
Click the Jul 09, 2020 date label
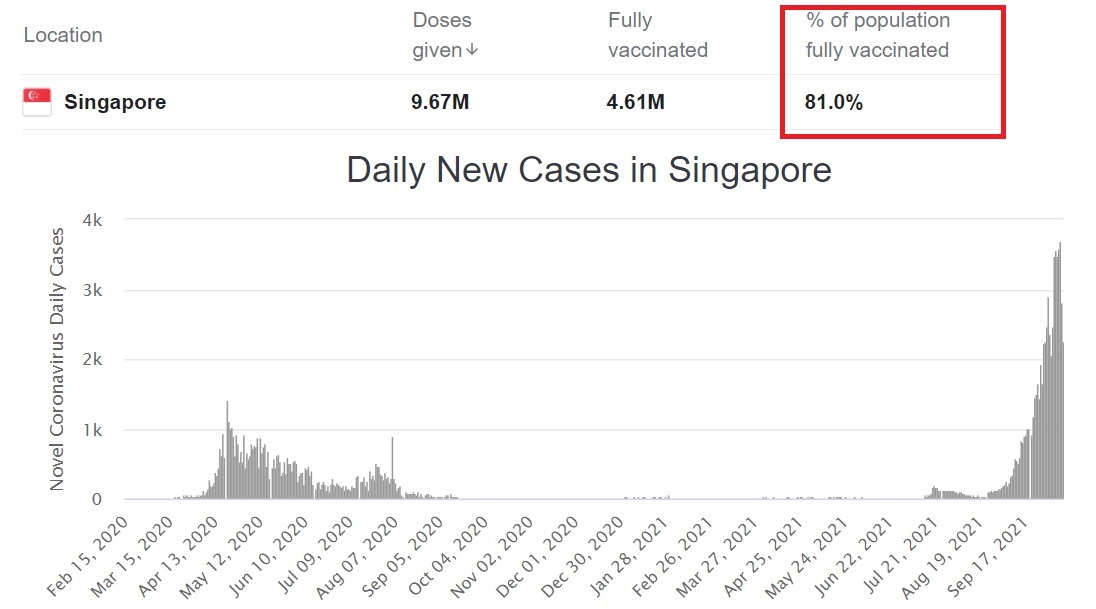click(315, 556)
